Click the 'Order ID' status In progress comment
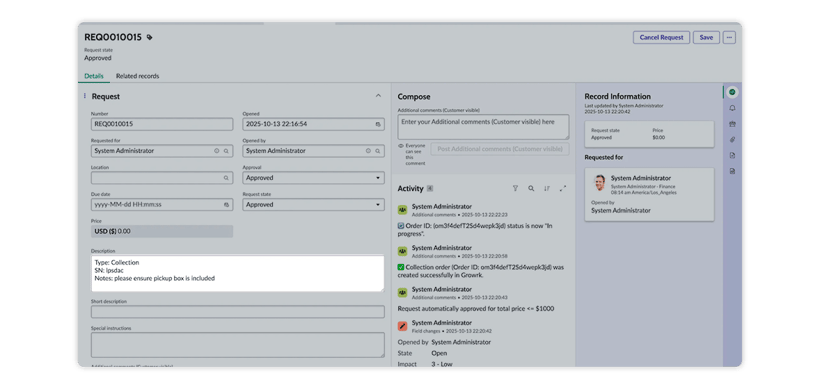Image resolution: width=820 pixels, height=389 pixels. 475,230
